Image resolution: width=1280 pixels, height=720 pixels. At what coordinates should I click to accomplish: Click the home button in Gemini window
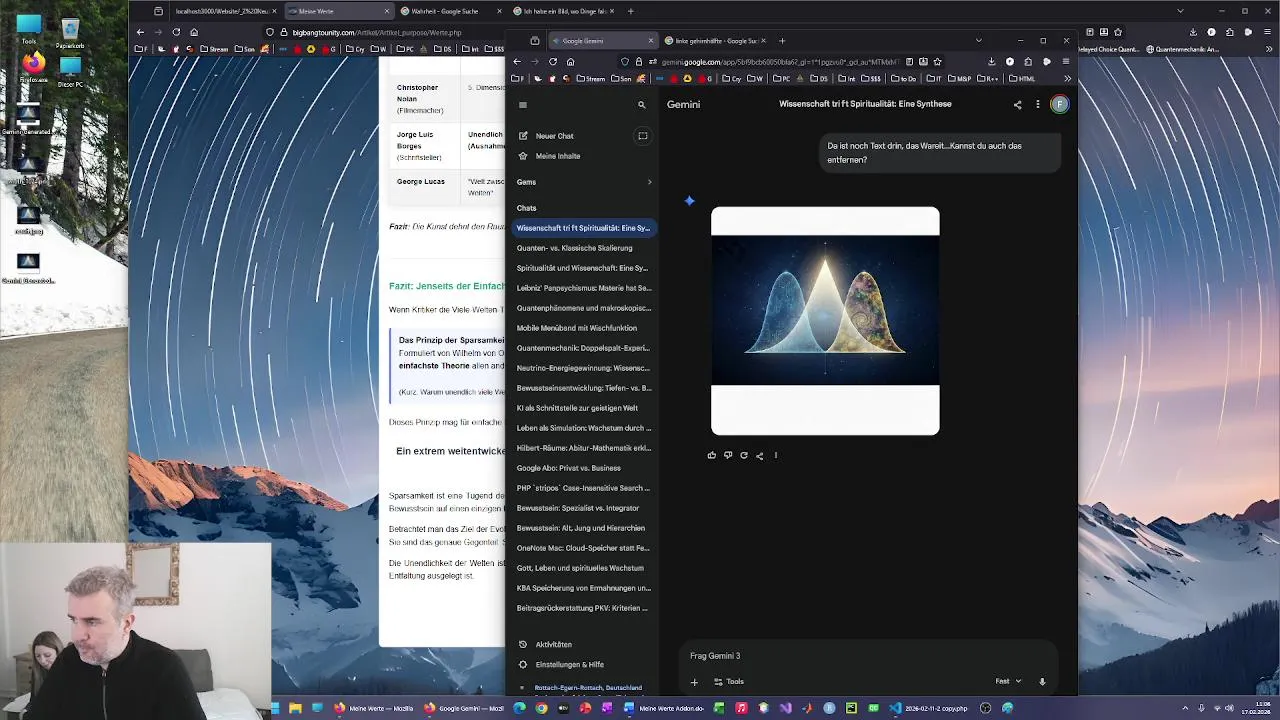pos(570,61)
